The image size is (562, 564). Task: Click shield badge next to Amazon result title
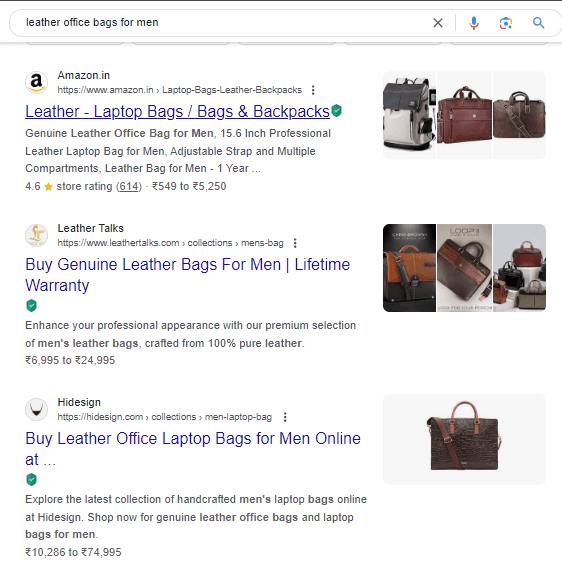click(337, 111)
